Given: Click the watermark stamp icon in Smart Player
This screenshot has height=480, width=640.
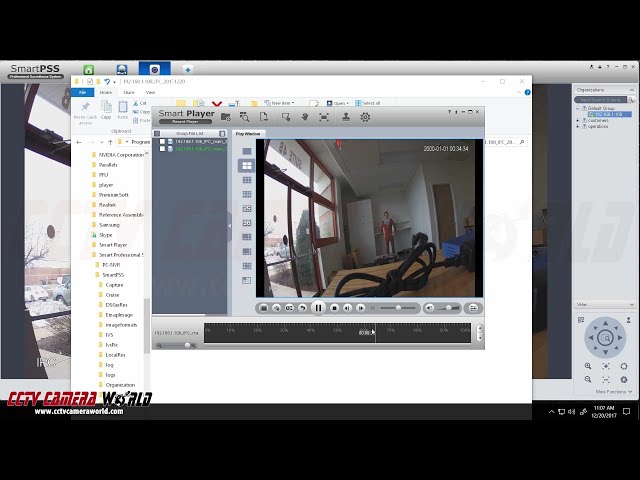Looking at the screenshot, I should click(x=346, y=117).
